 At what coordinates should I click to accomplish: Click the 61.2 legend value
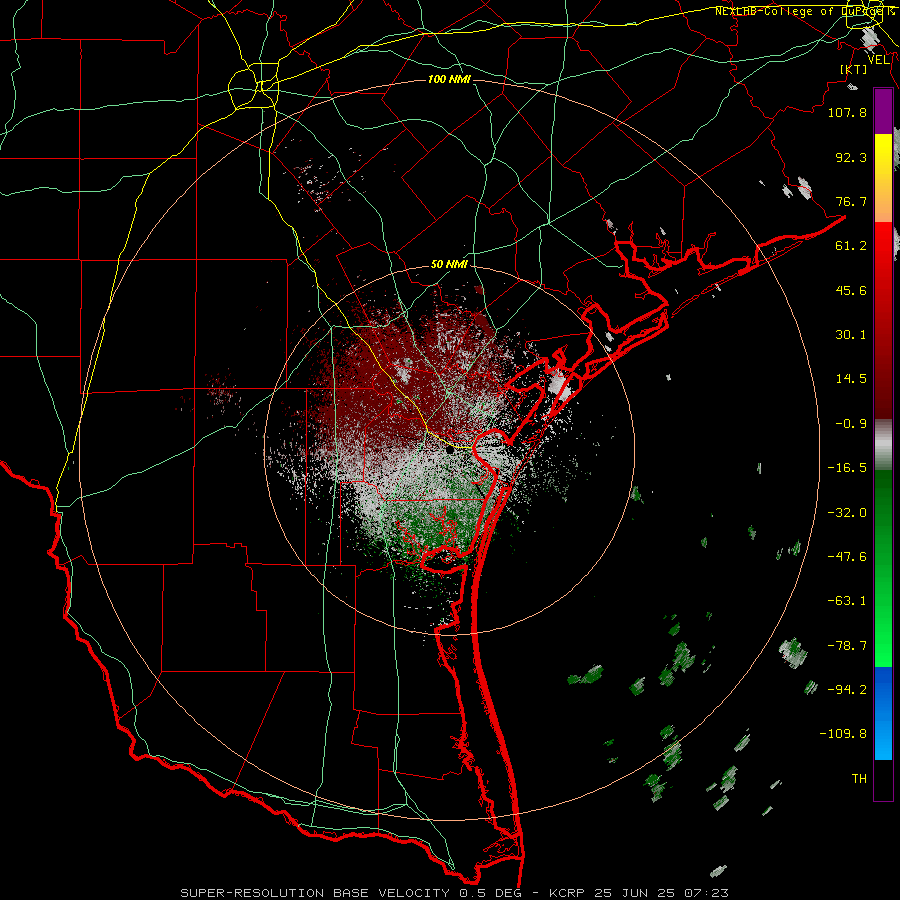point(851,246)
